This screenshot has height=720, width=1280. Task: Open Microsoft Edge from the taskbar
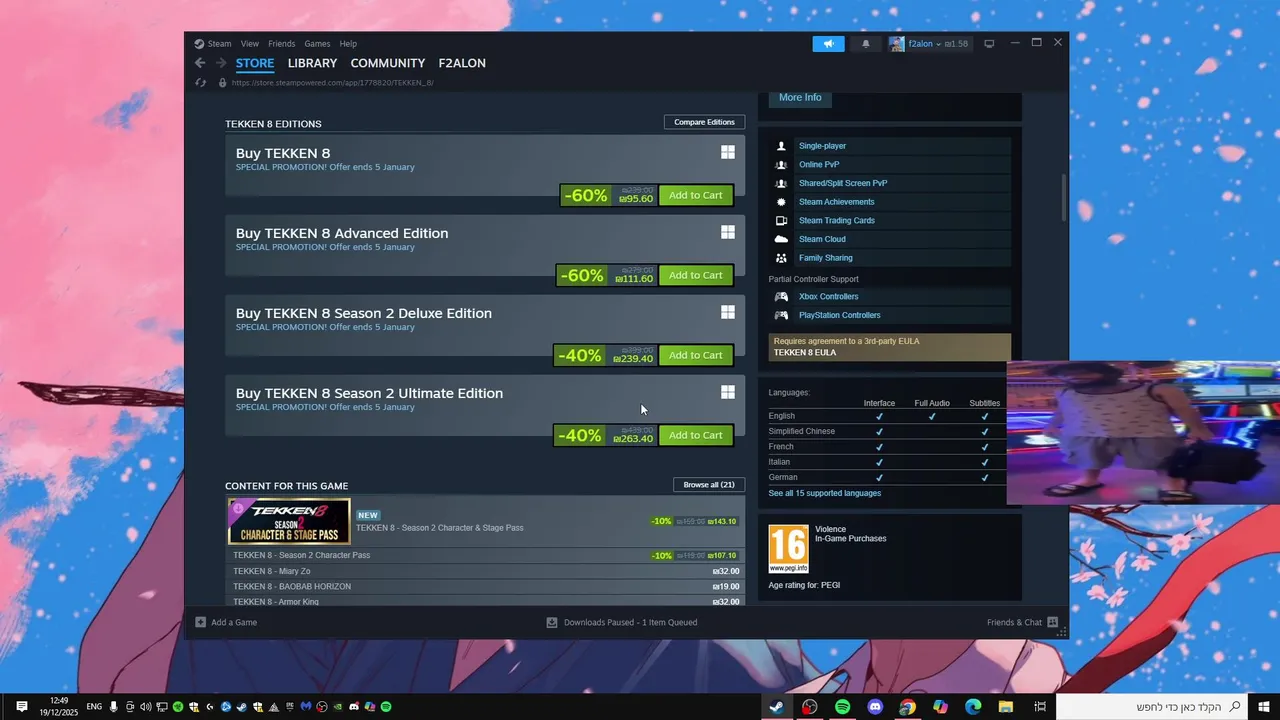click(972, 707)
